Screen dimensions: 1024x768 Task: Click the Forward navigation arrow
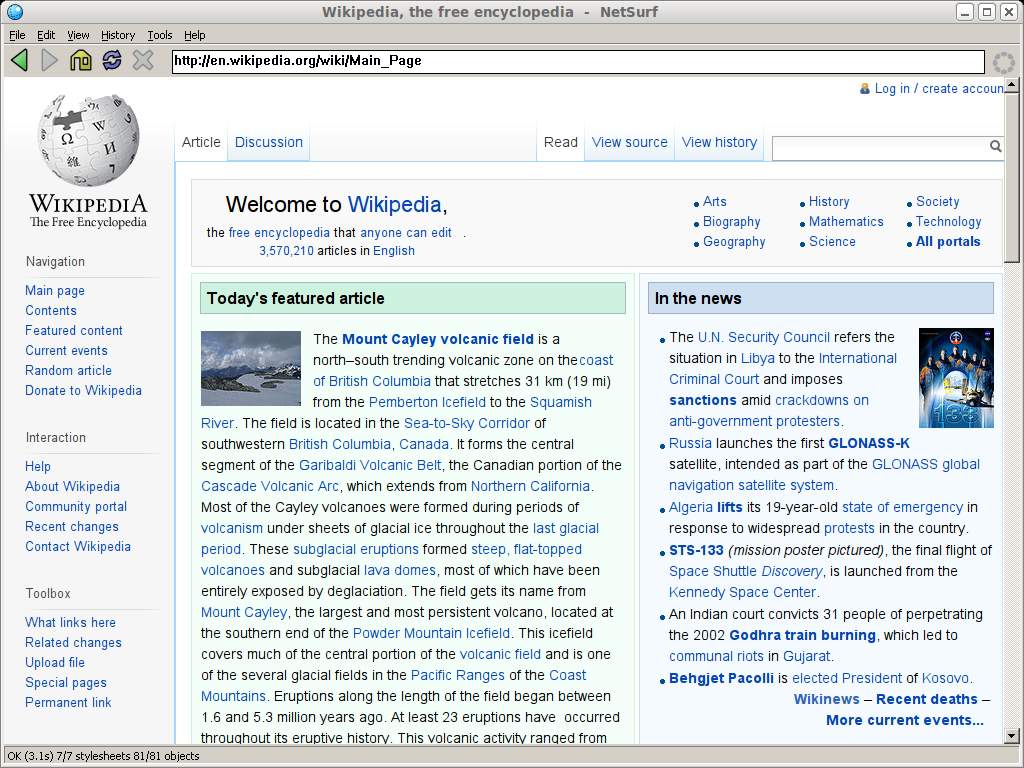point(49,61)
